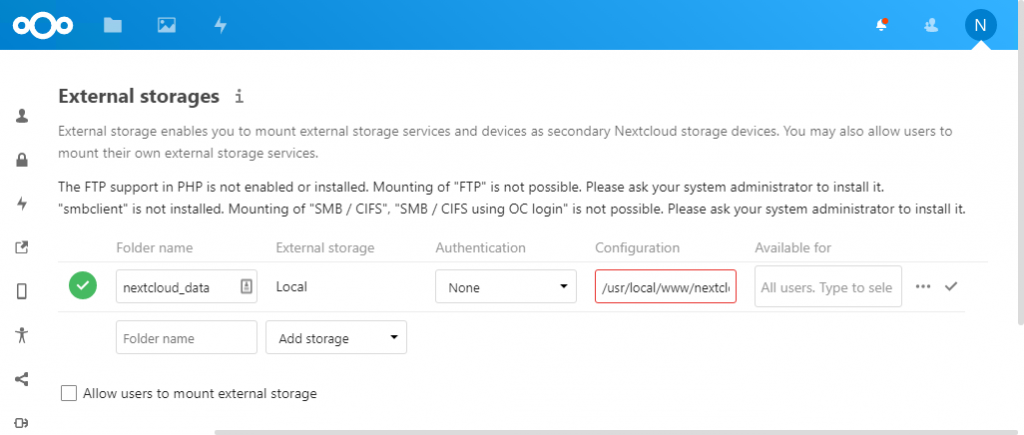Image resolution: width=1024 pixels, height=435 pixels.
Task: Save storage with the checkmark icon
Action: click(951, 286)
